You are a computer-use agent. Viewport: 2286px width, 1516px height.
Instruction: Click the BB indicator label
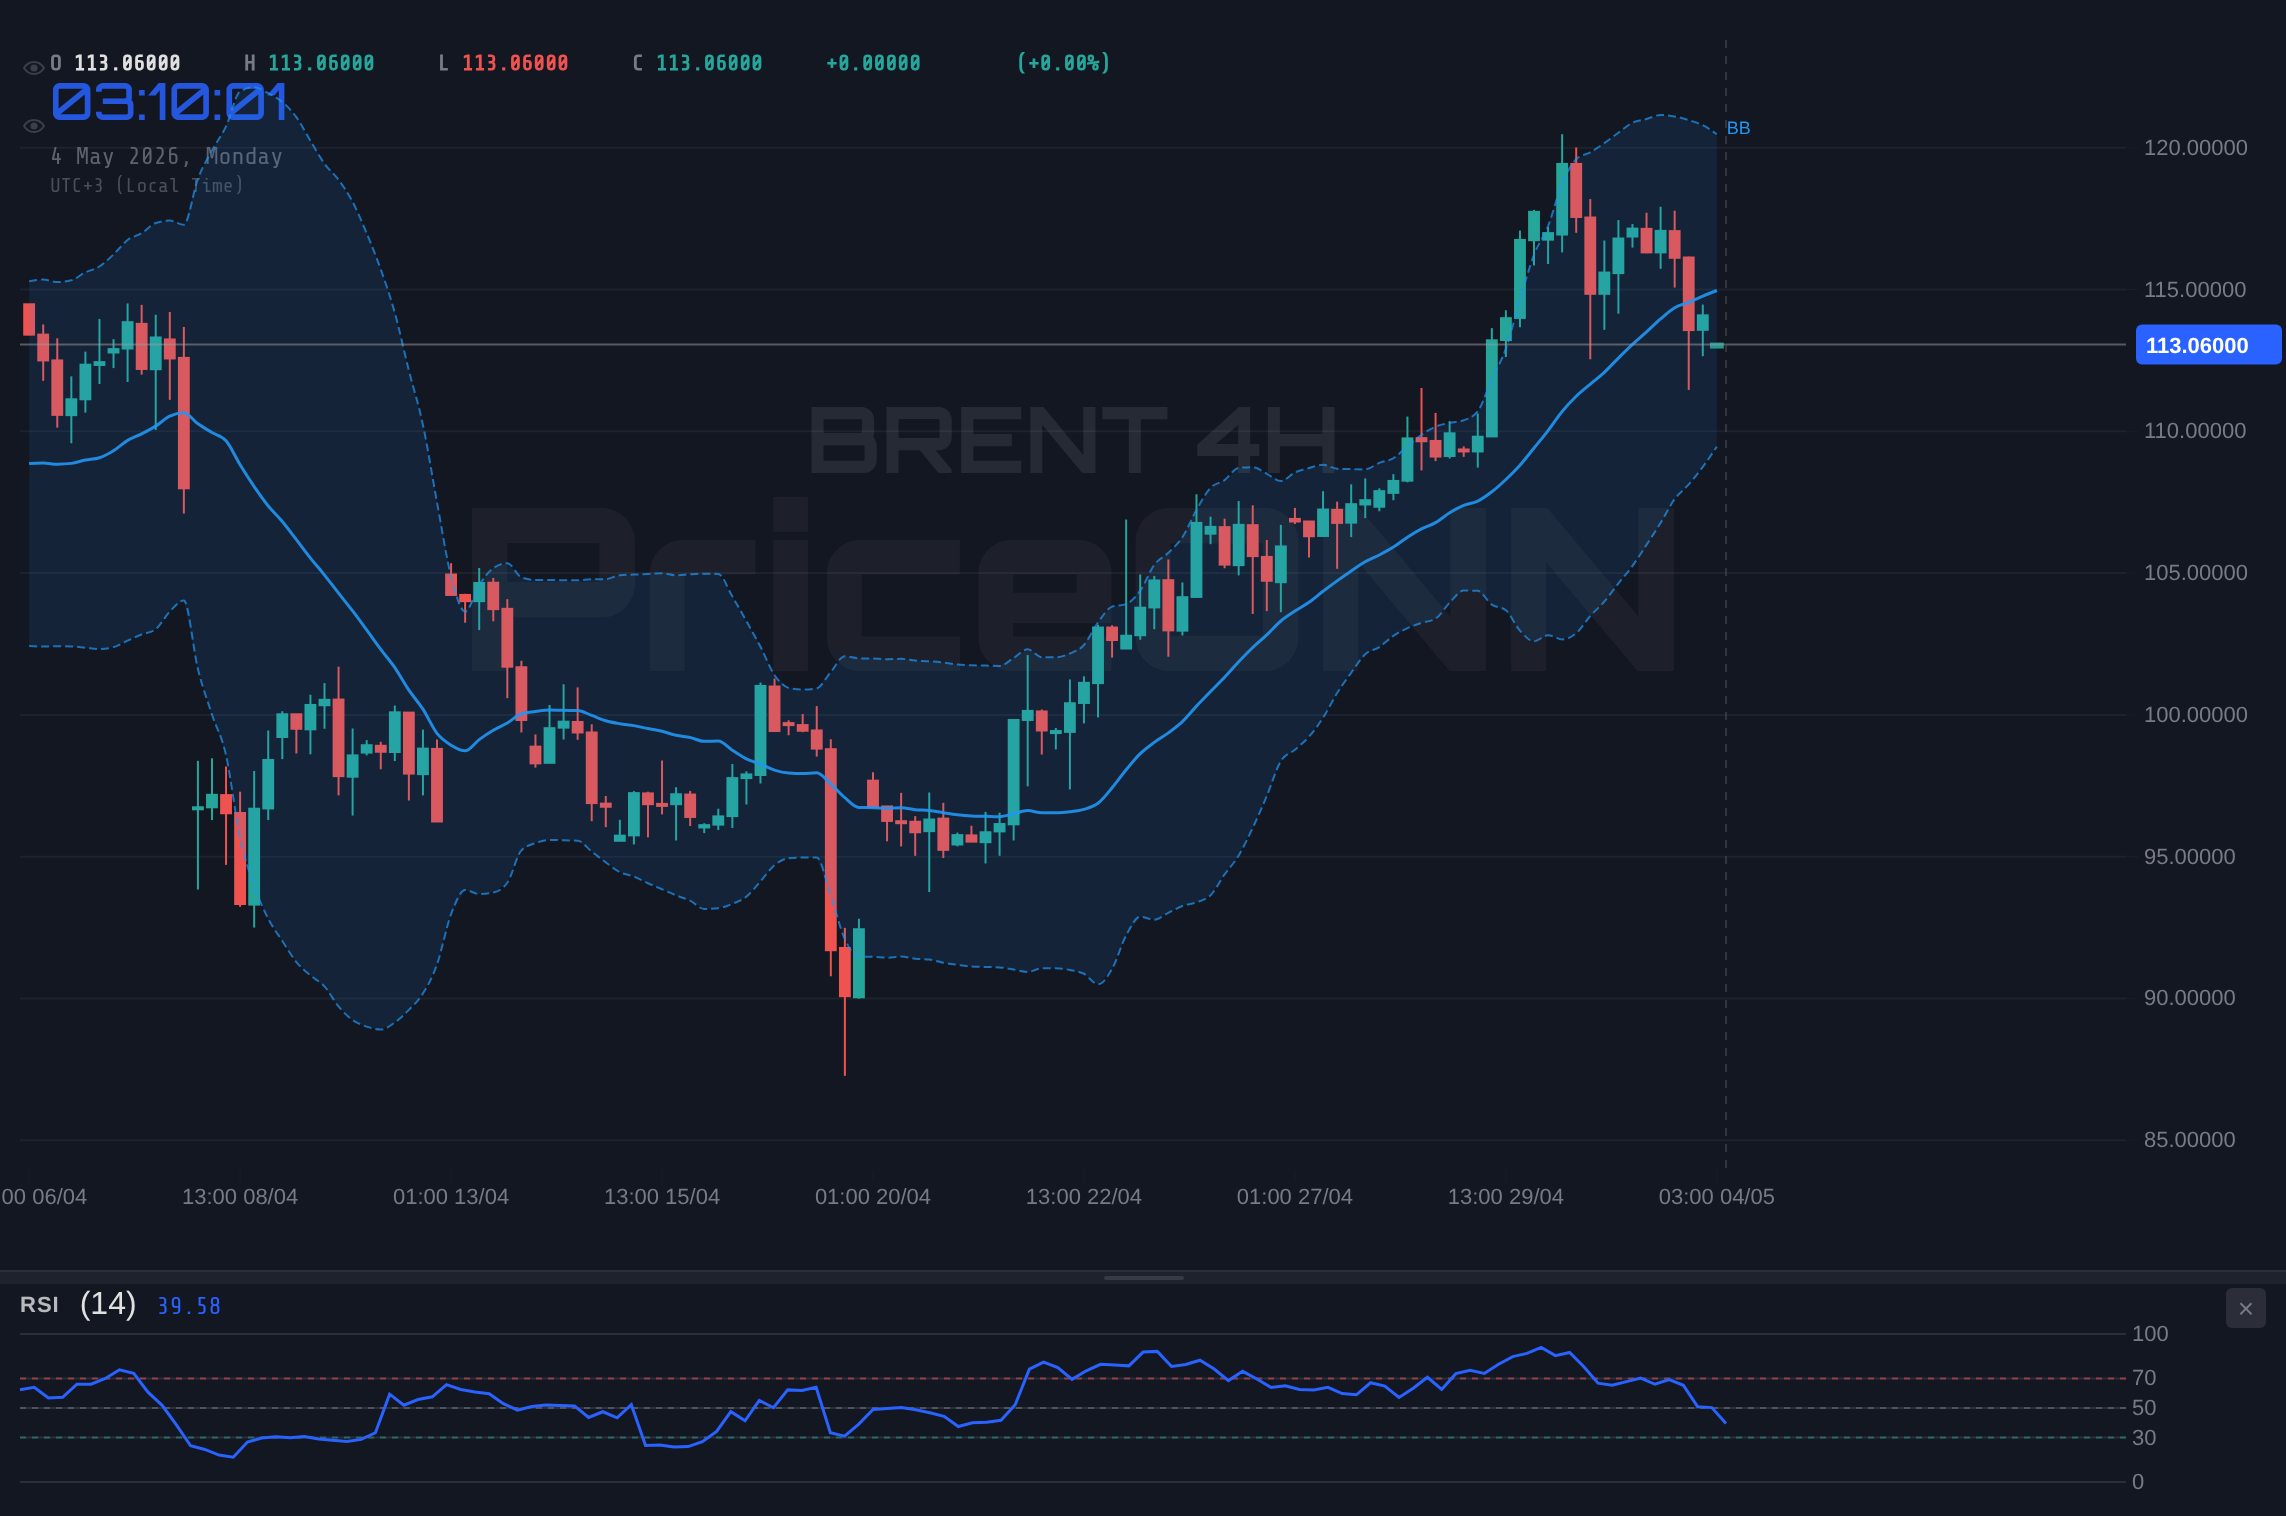(x=1738, y=128)
